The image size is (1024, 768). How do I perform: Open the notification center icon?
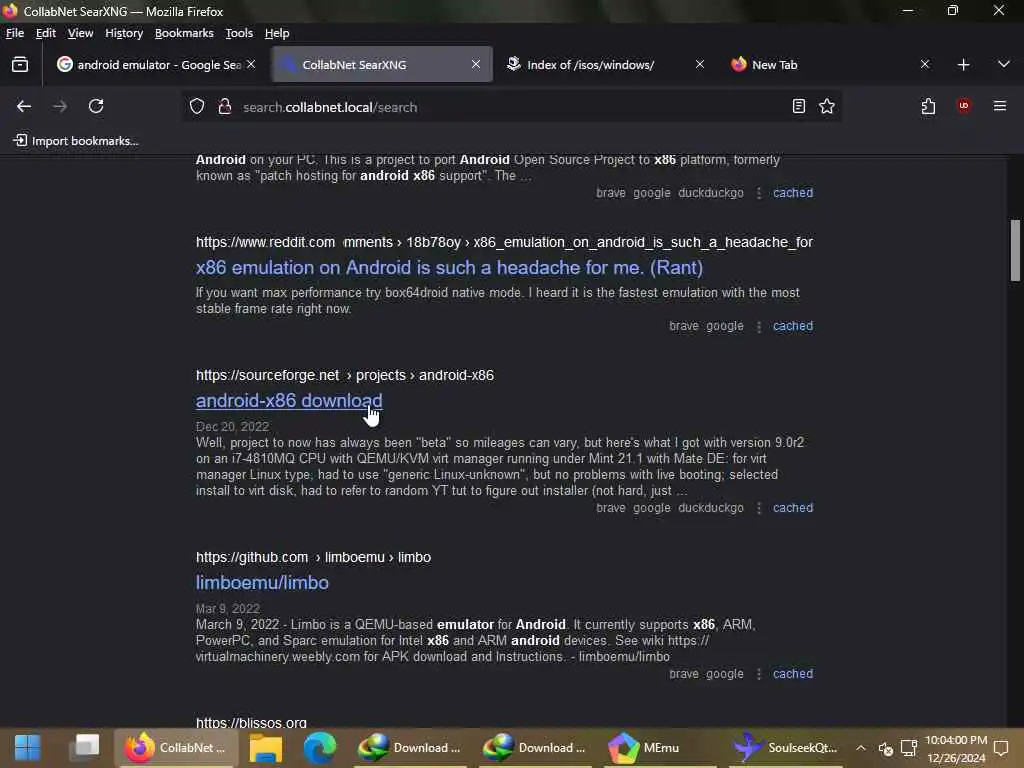click(x=1001, y=748)
